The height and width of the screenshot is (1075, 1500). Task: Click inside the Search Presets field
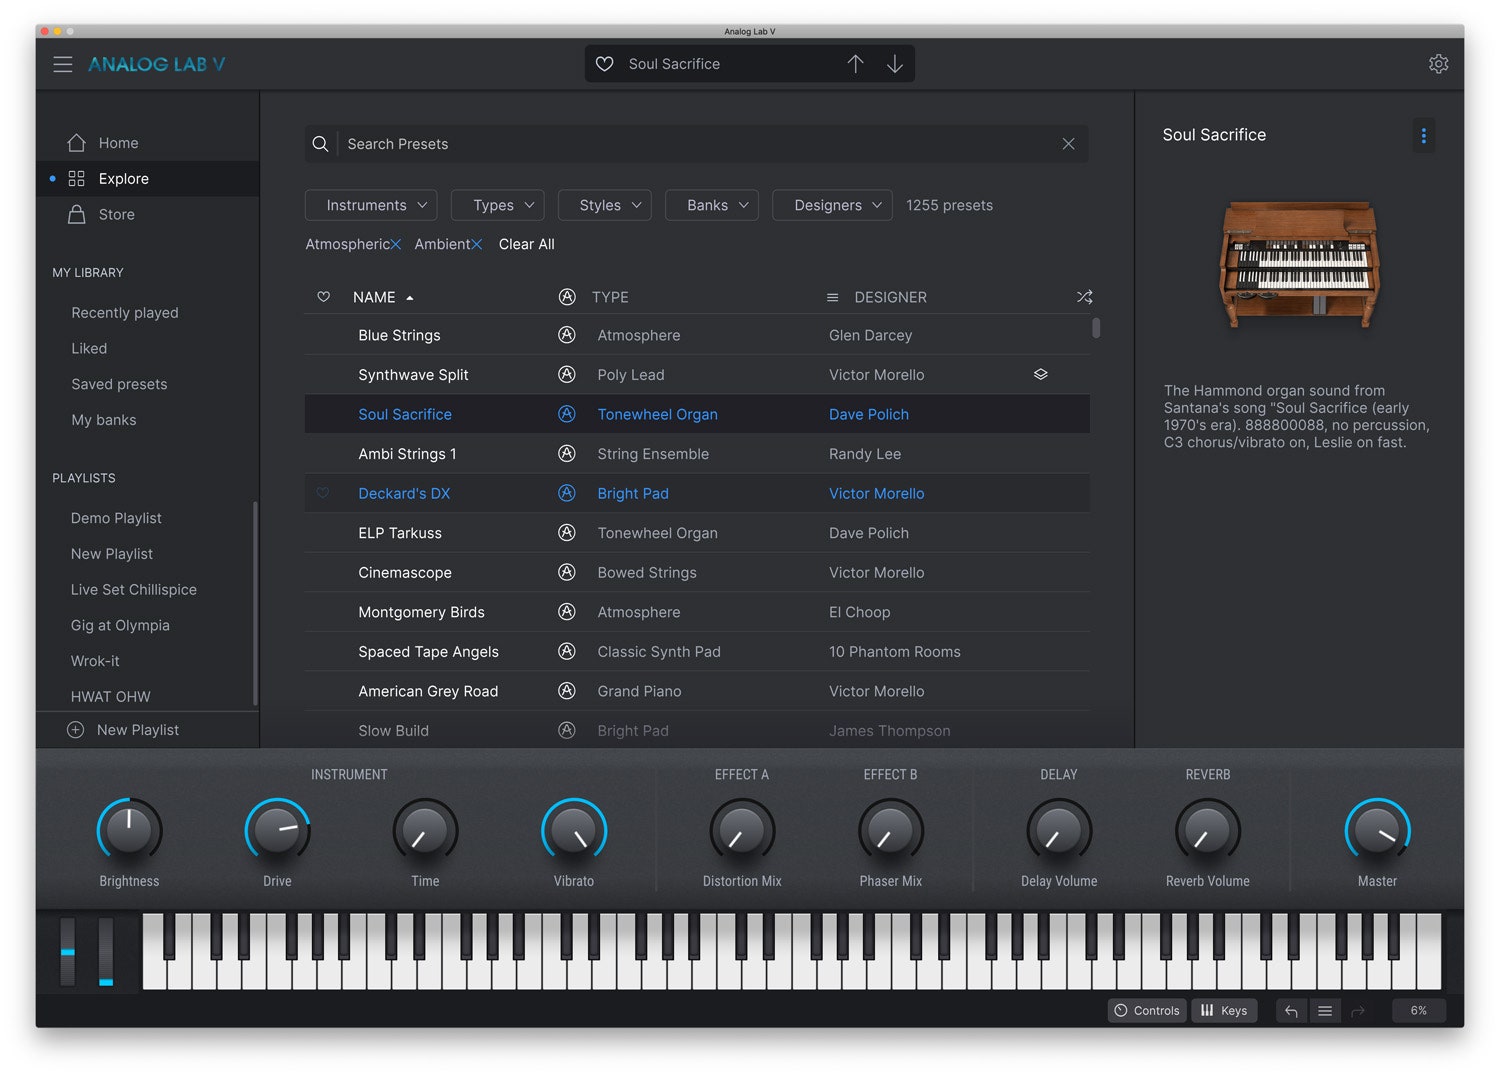(600, 143)
